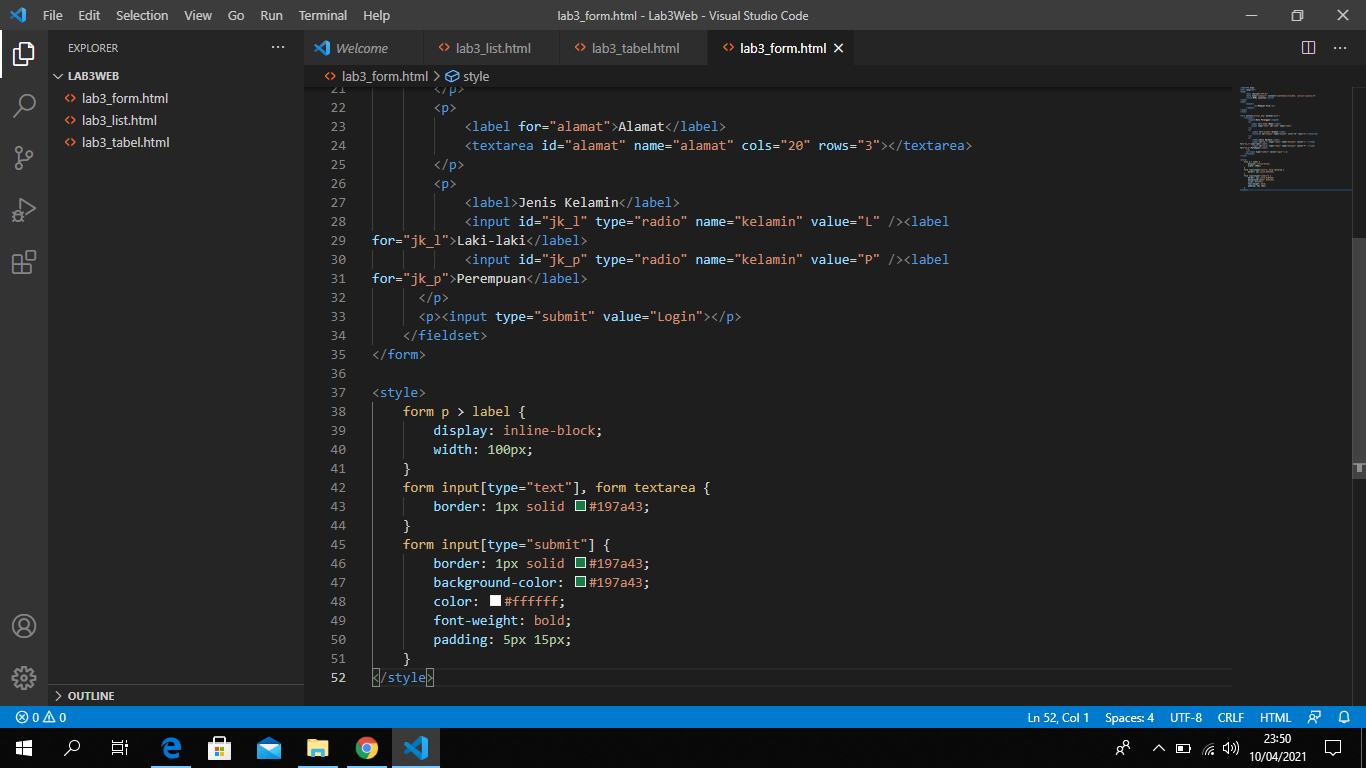Open the Terminal menu
This screenshot has height=768, width=1366.
(x=323, y=15)
